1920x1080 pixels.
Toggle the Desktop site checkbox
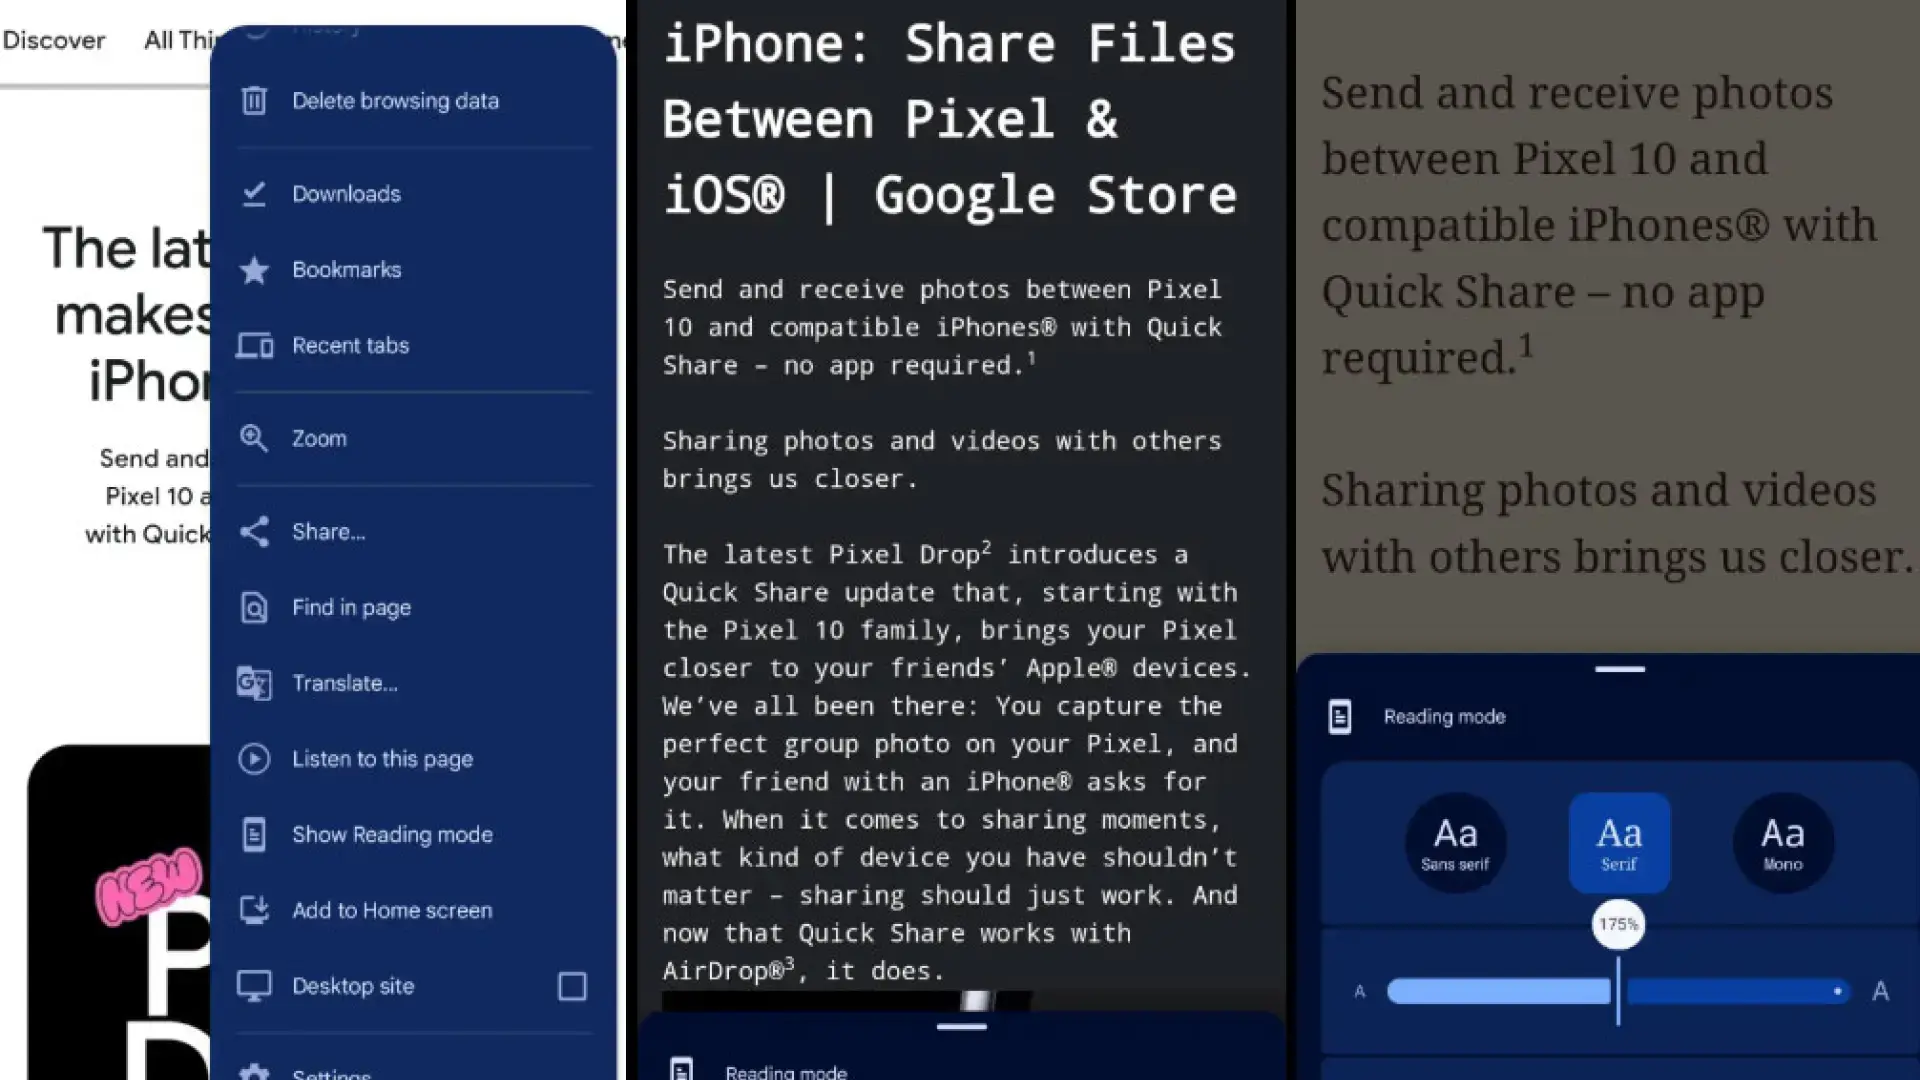[572, 987]
